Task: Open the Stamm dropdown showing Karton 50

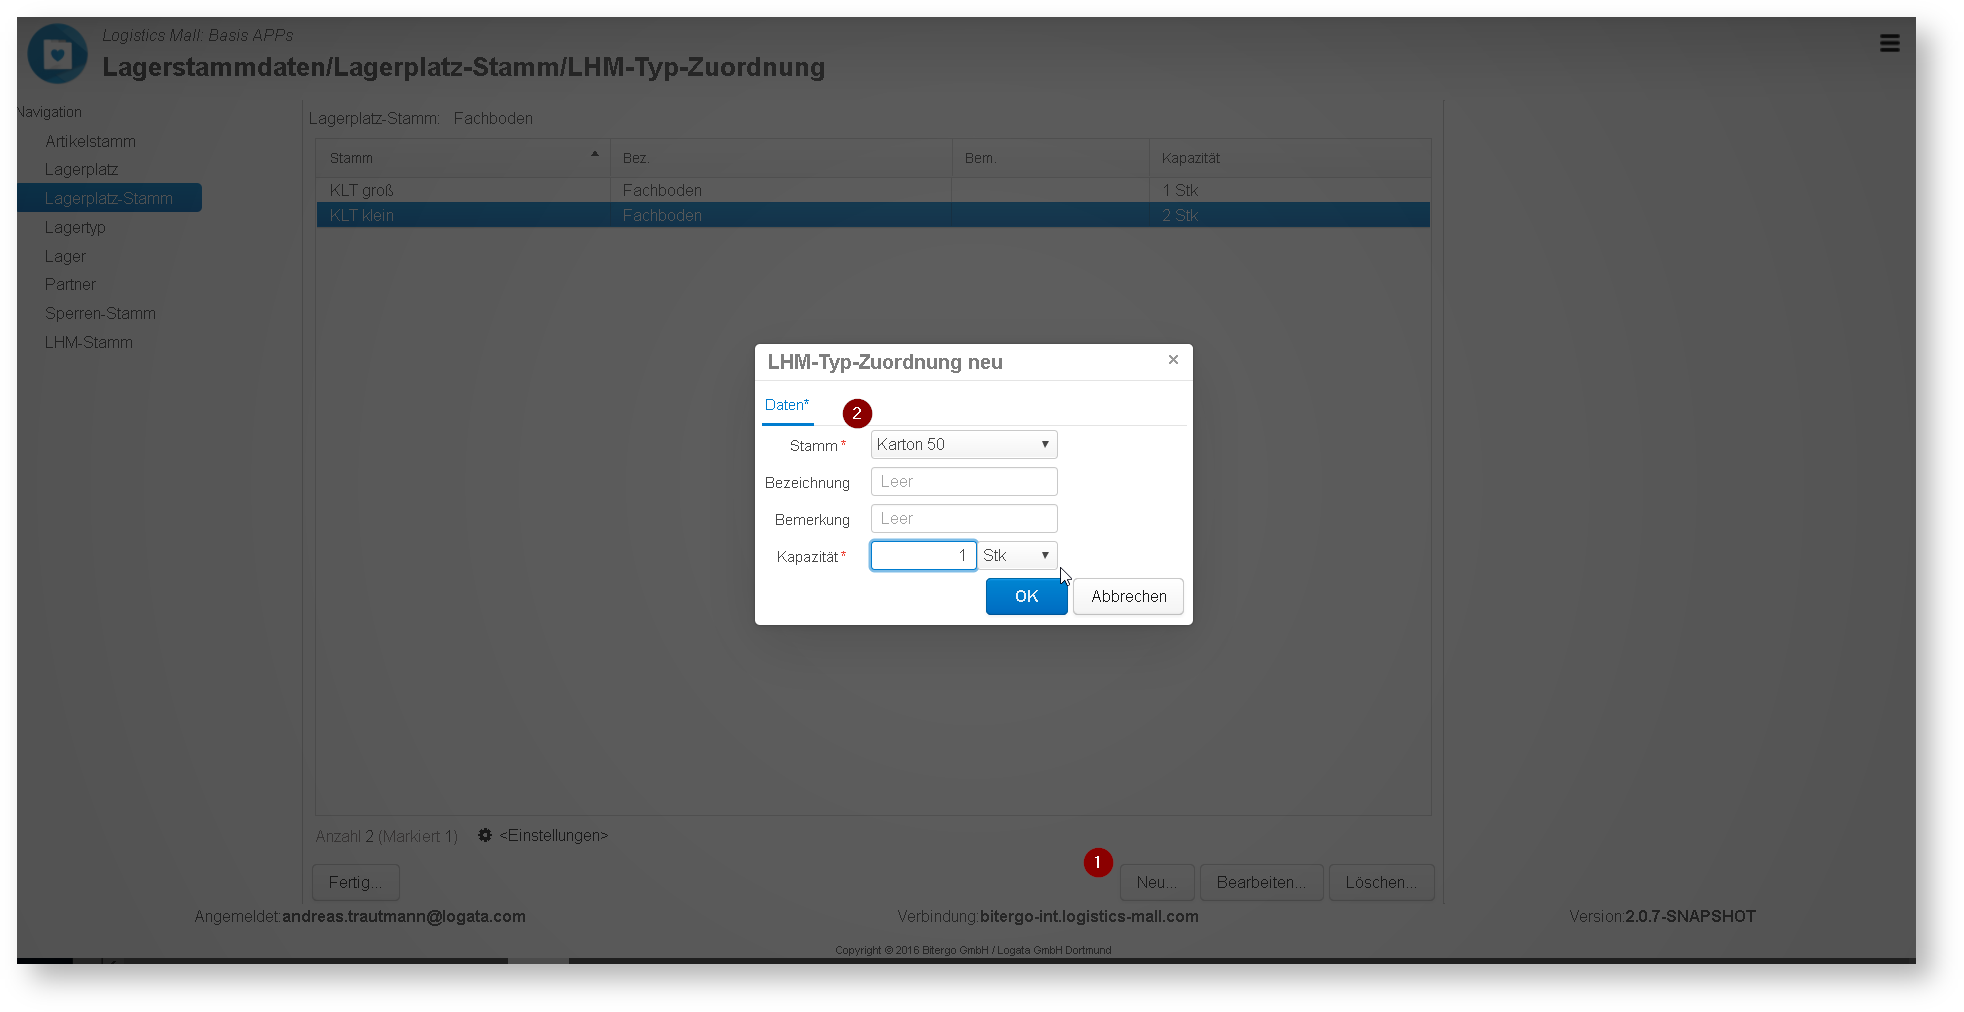Action: (964, 445)
